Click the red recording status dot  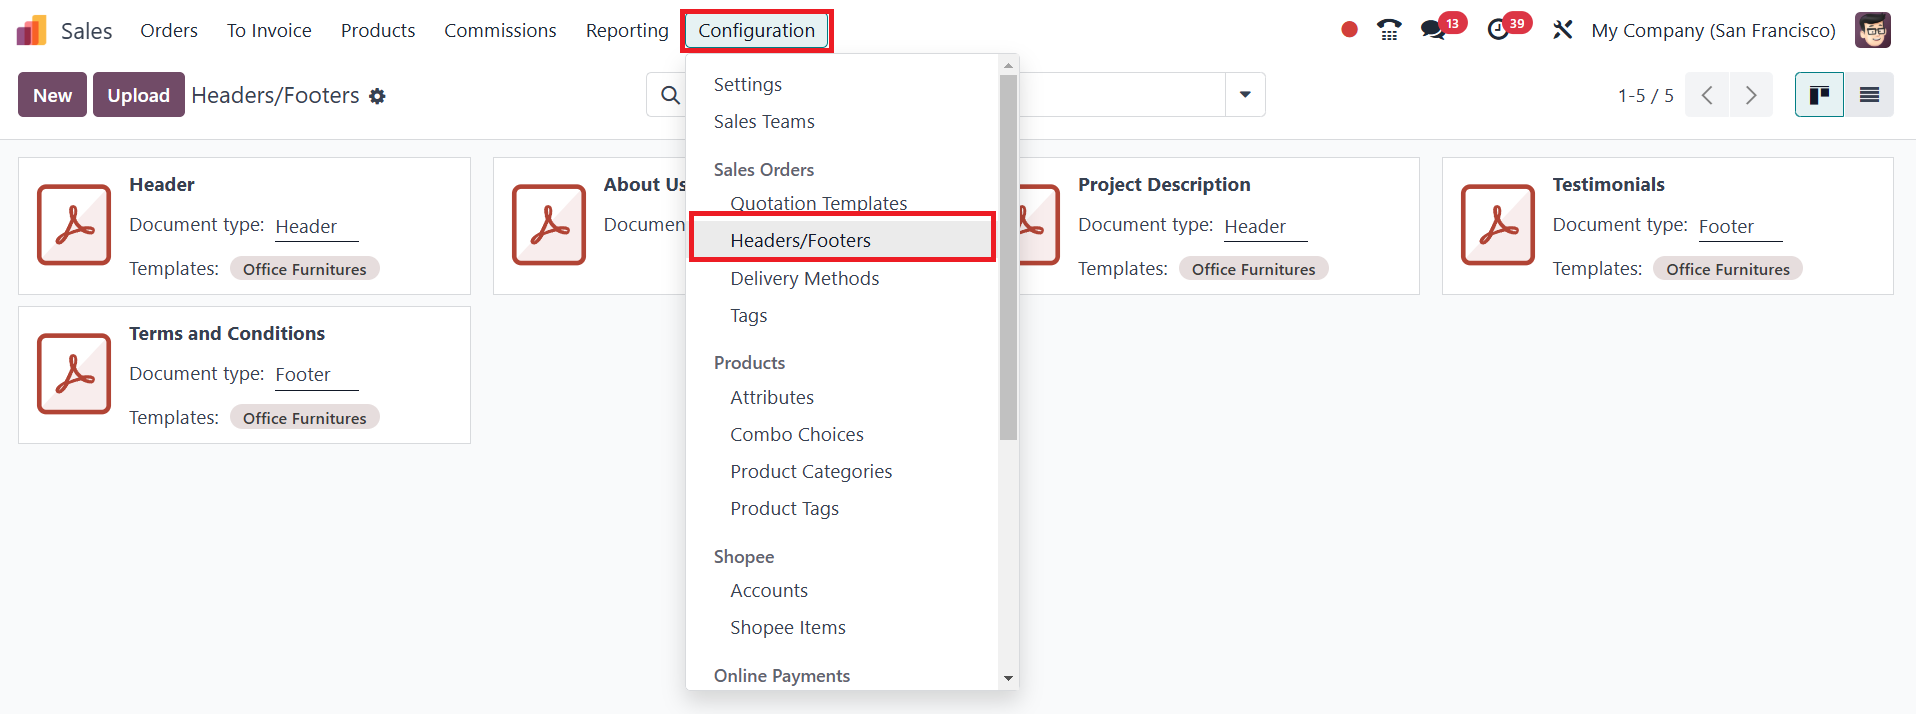(x=1349, y=30)
